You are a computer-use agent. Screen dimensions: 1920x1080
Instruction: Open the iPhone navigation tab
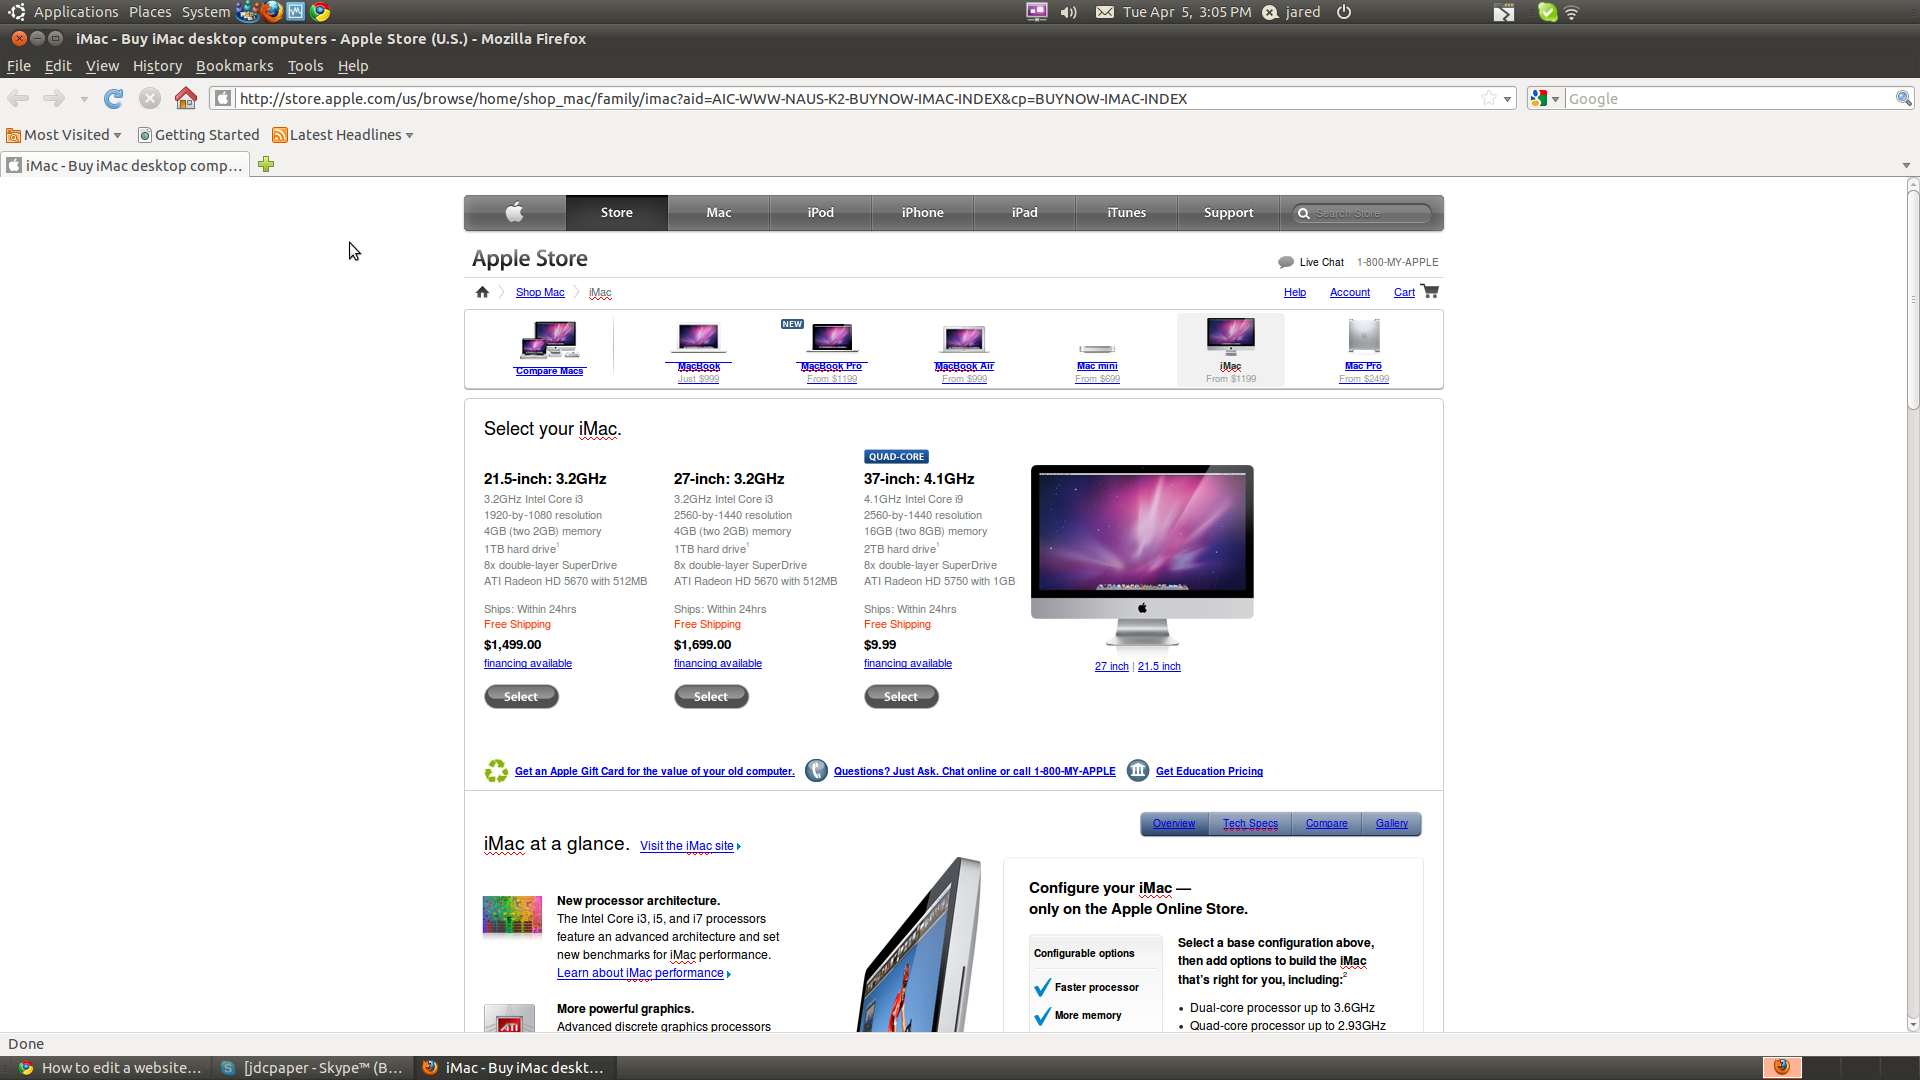pos(922,212)
